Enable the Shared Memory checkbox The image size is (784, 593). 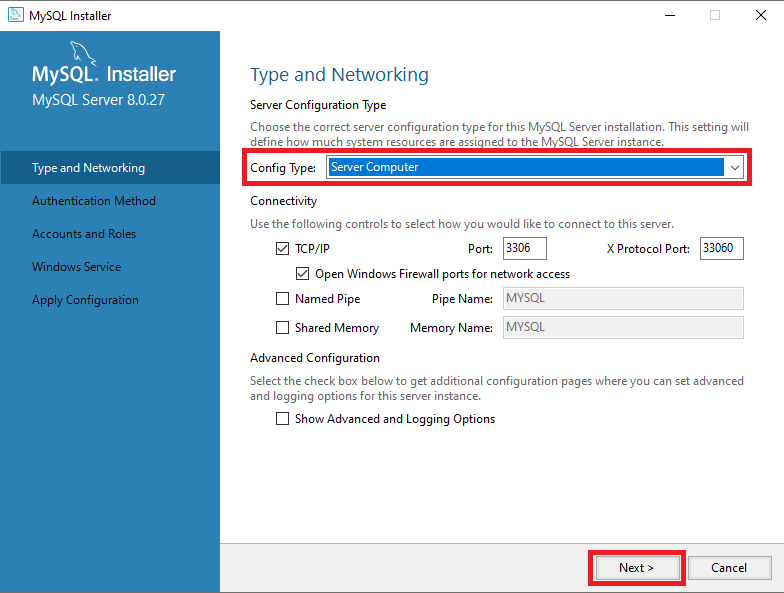pyautogui.click(x=282, y=328)
